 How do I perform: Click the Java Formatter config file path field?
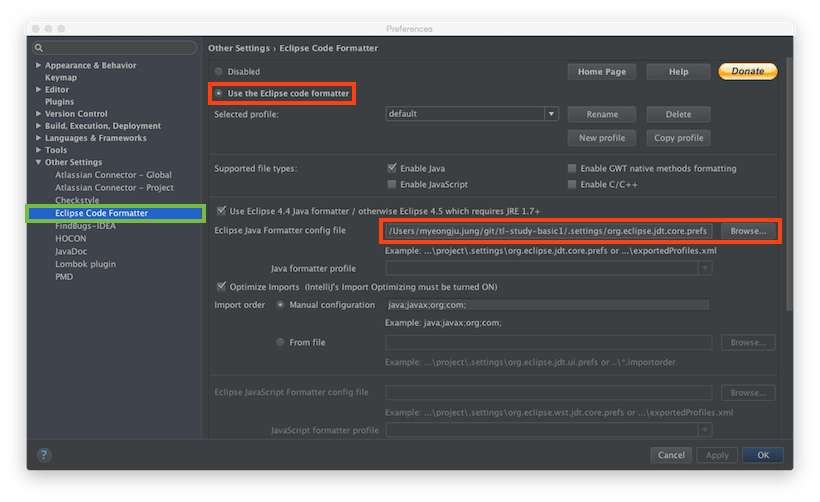coord(549,231)
